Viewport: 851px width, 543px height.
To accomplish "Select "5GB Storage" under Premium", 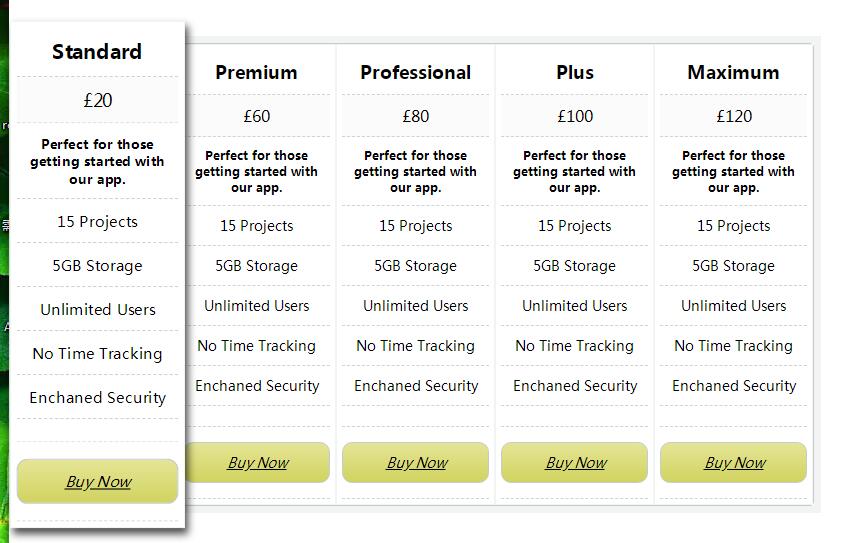I will 257,266.
